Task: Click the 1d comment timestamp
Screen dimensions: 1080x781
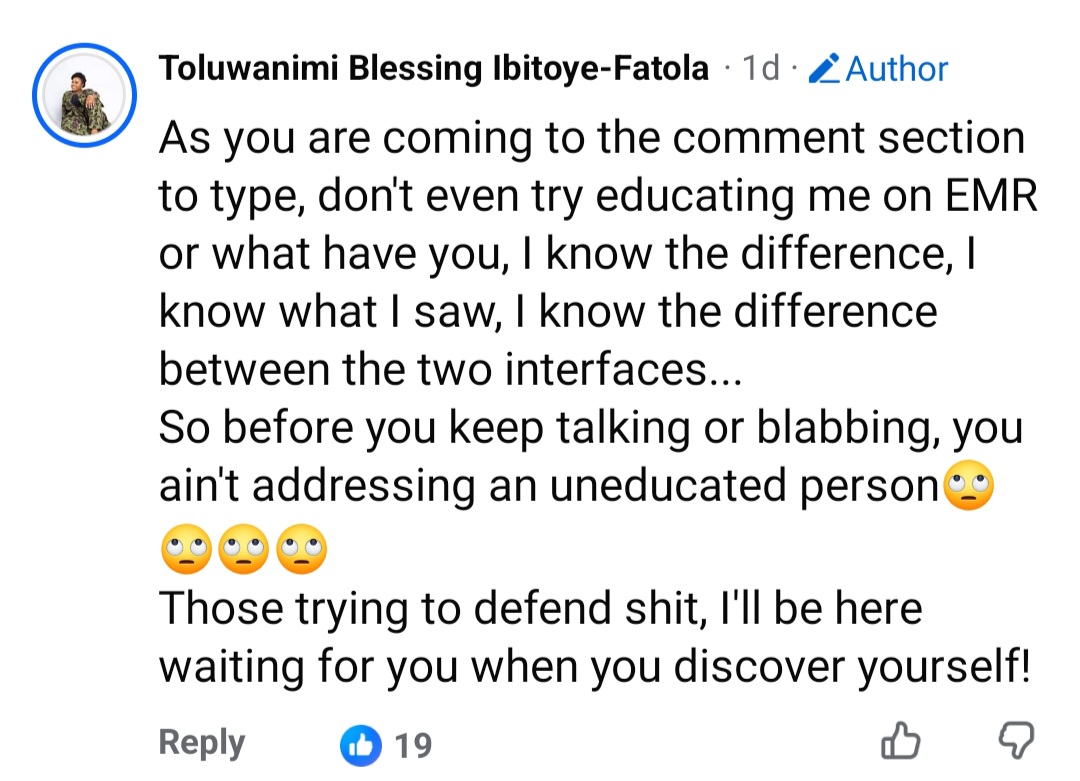Action: coord(760,67)
